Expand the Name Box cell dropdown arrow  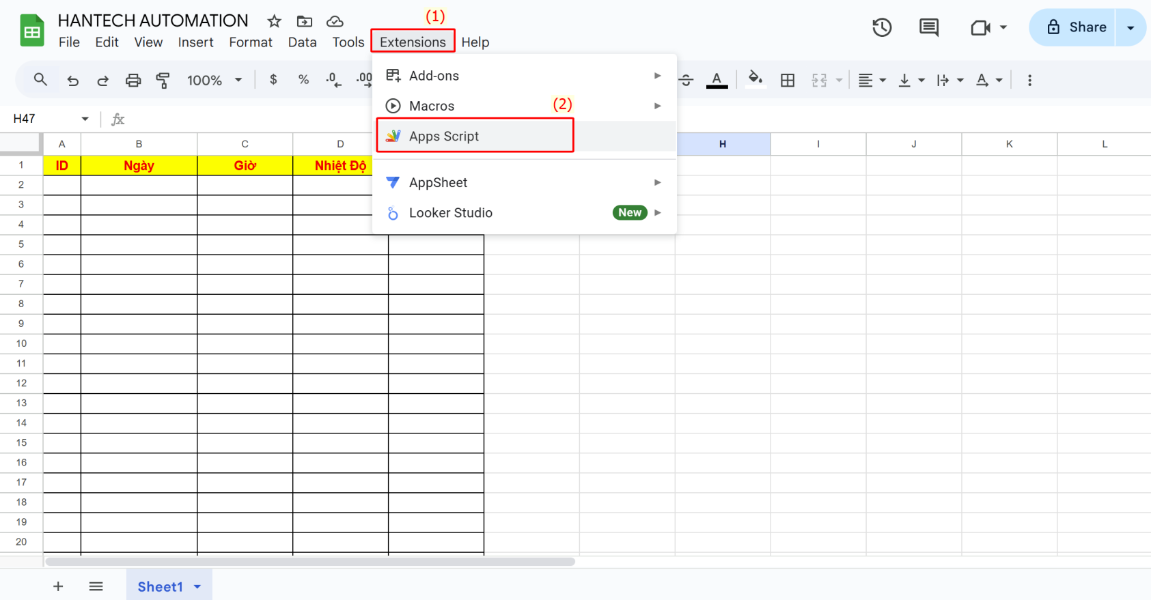85,119
